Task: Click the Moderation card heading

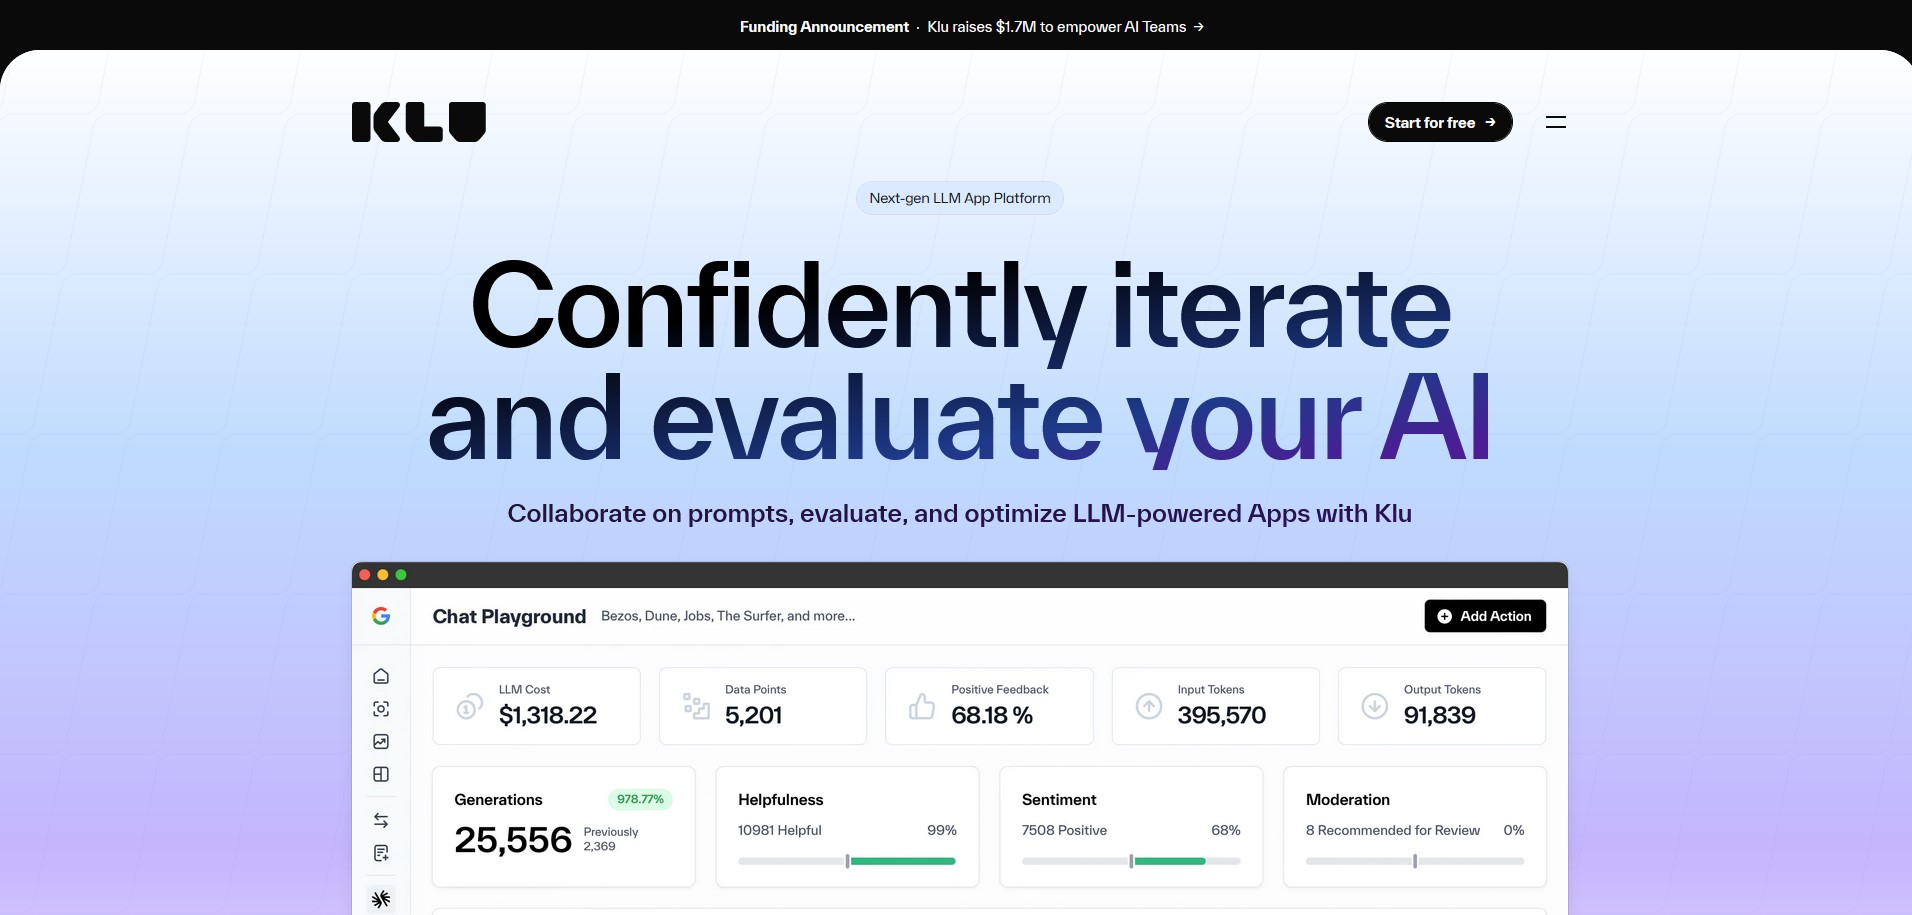Action: (x=1348, y=799)
